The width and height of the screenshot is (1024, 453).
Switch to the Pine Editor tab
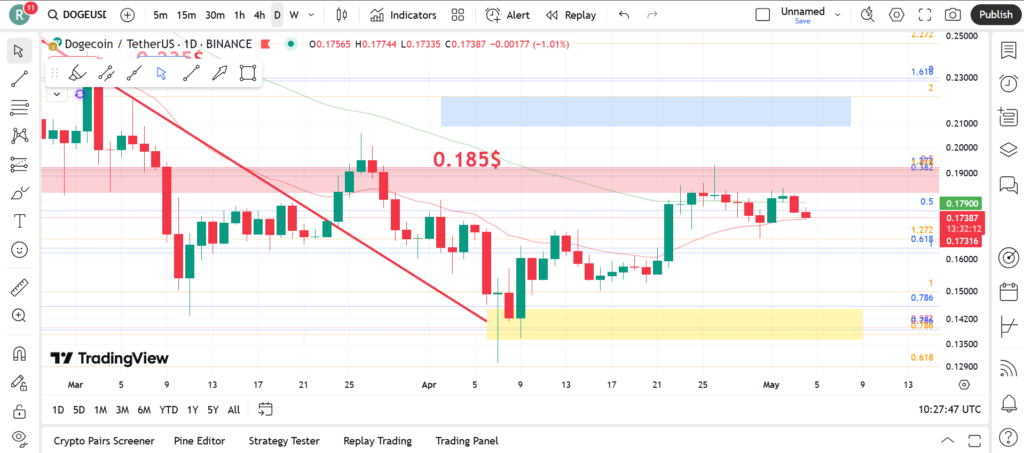[200, 441]
